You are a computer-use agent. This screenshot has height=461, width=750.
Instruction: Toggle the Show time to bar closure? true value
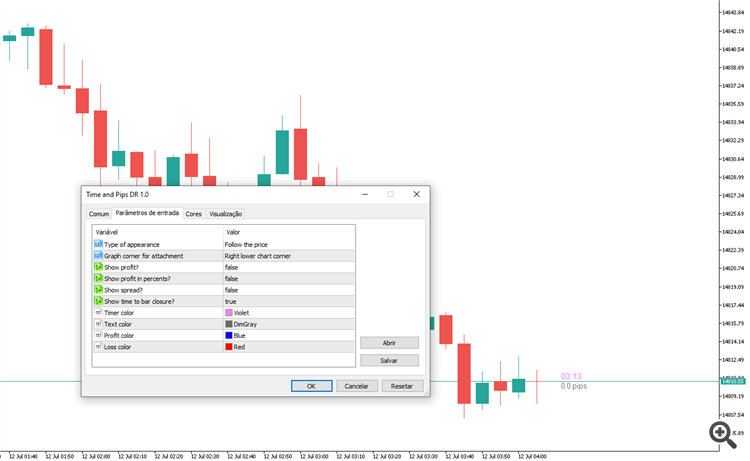(x=289, y=301)
